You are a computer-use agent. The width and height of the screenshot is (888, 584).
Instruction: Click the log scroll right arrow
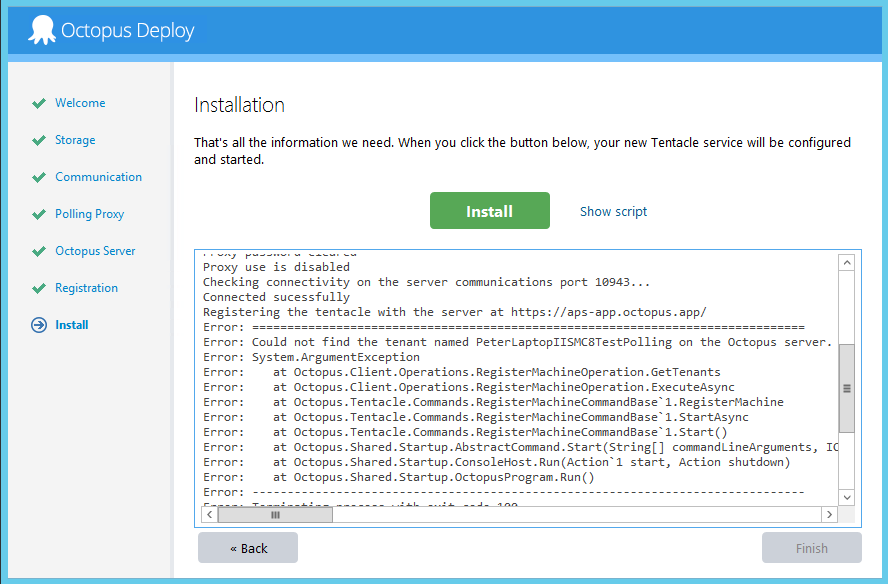(x=830, y=514)
